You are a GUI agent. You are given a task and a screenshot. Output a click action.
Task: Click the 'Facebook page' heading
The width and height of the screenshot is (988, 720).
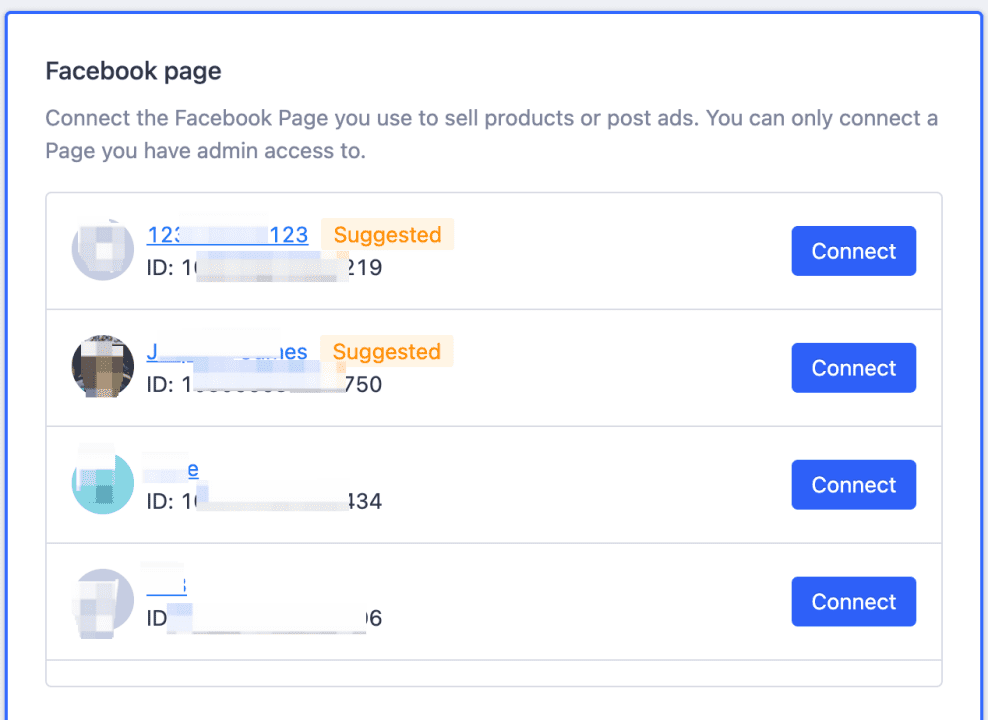coord(134,71)
